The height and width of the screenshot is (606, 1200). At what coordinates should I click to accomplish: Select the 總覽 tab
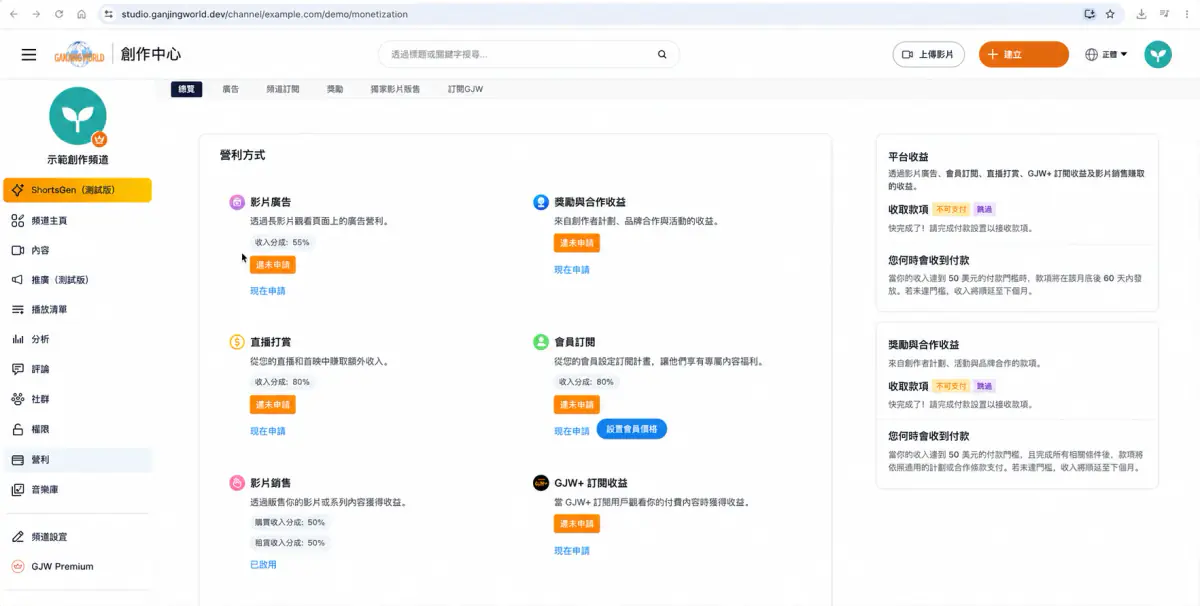tap(187, 89)
